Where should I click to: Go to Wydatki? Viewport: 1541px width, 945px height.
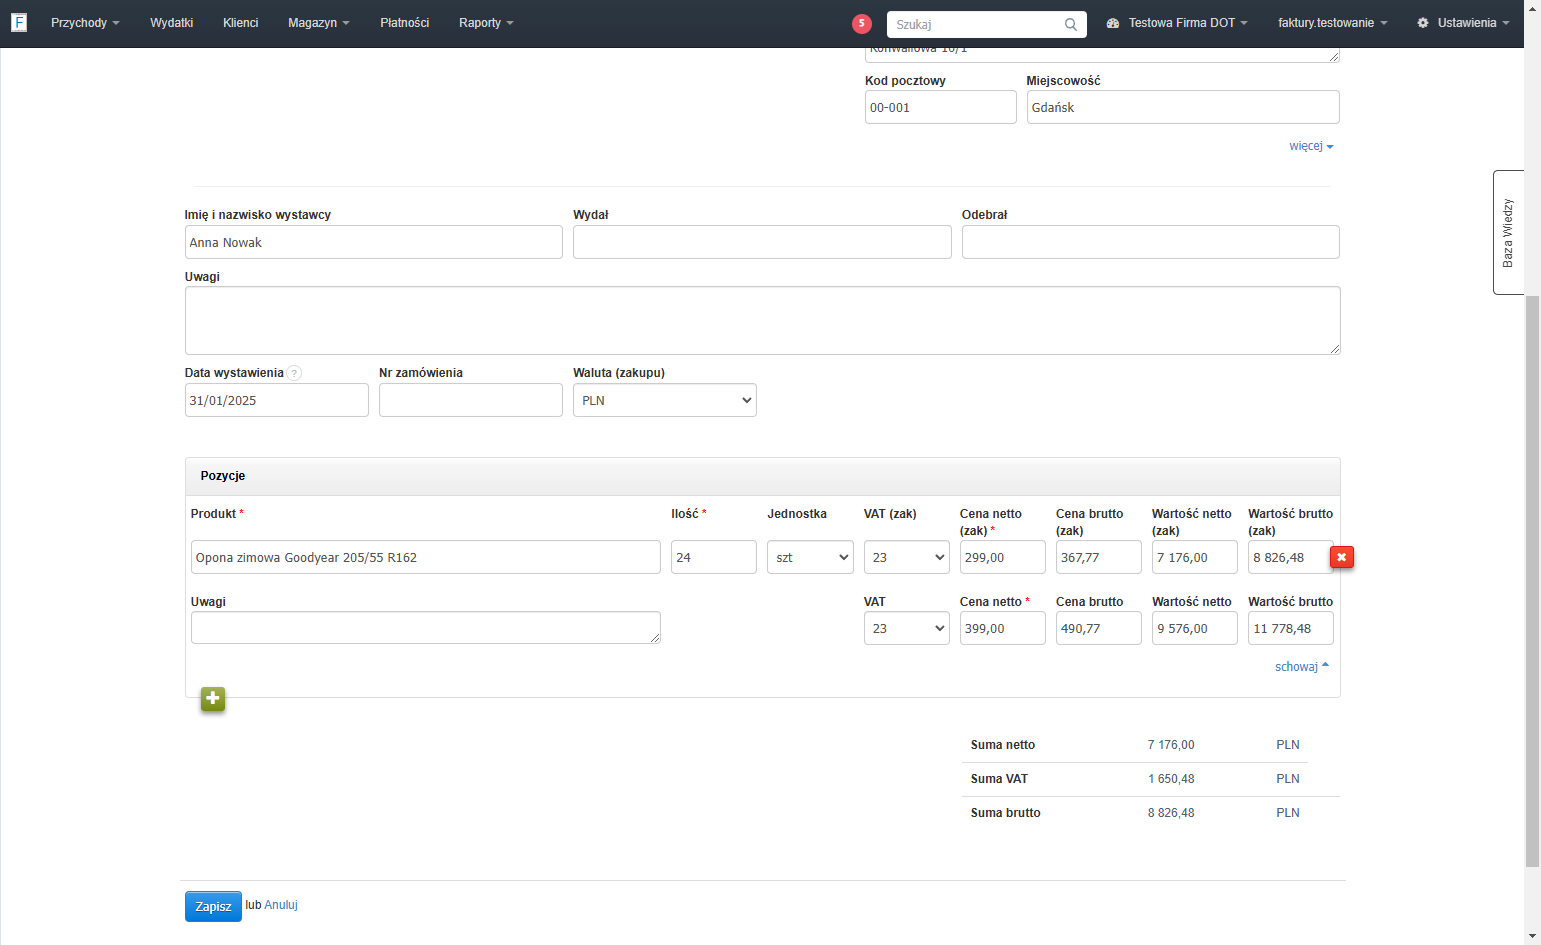[x=171, y=23]
